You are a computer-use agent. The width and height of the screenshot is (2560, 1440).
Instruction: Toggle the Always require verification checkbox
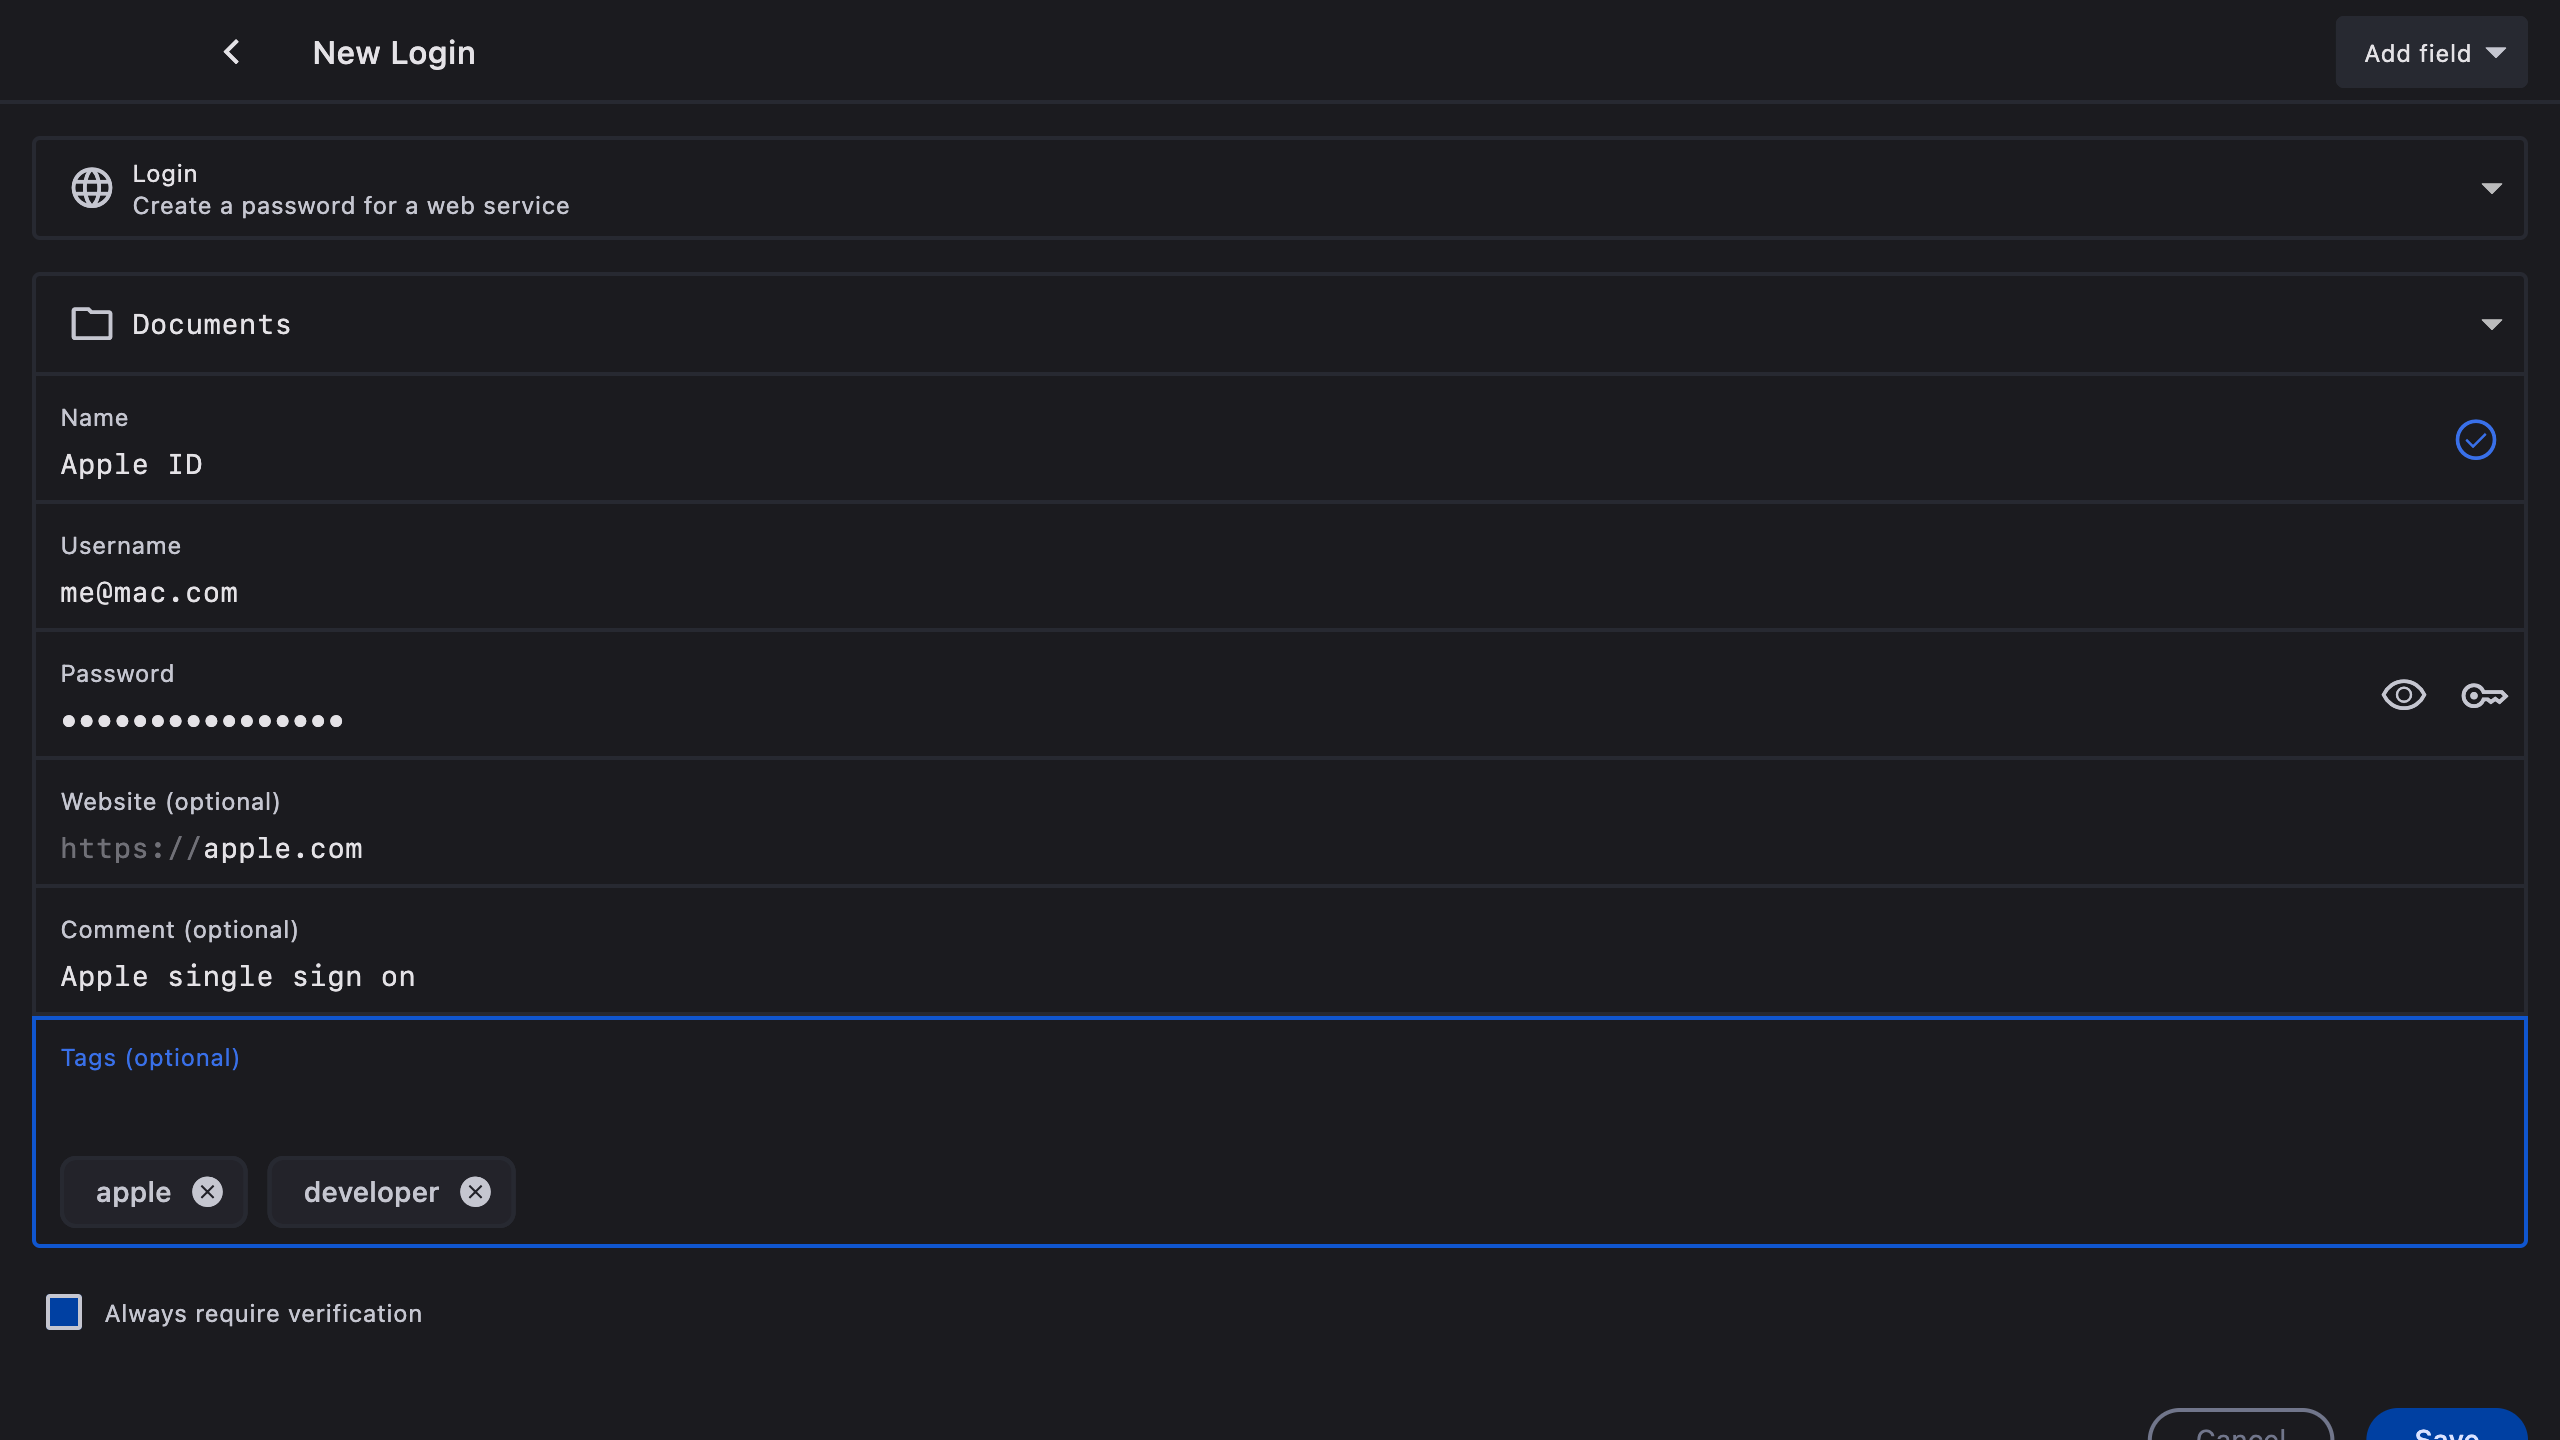(64, 1312)
